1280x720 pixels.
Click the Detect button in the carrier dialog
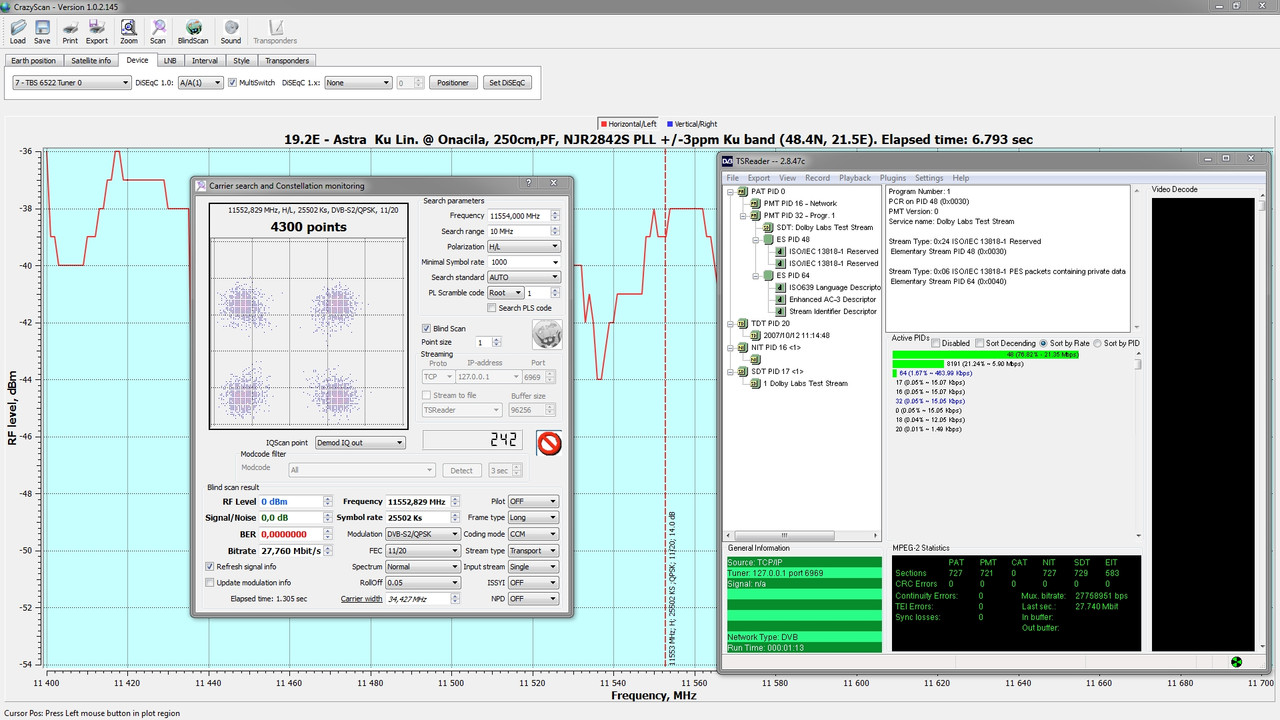click(x=461, y=470)
